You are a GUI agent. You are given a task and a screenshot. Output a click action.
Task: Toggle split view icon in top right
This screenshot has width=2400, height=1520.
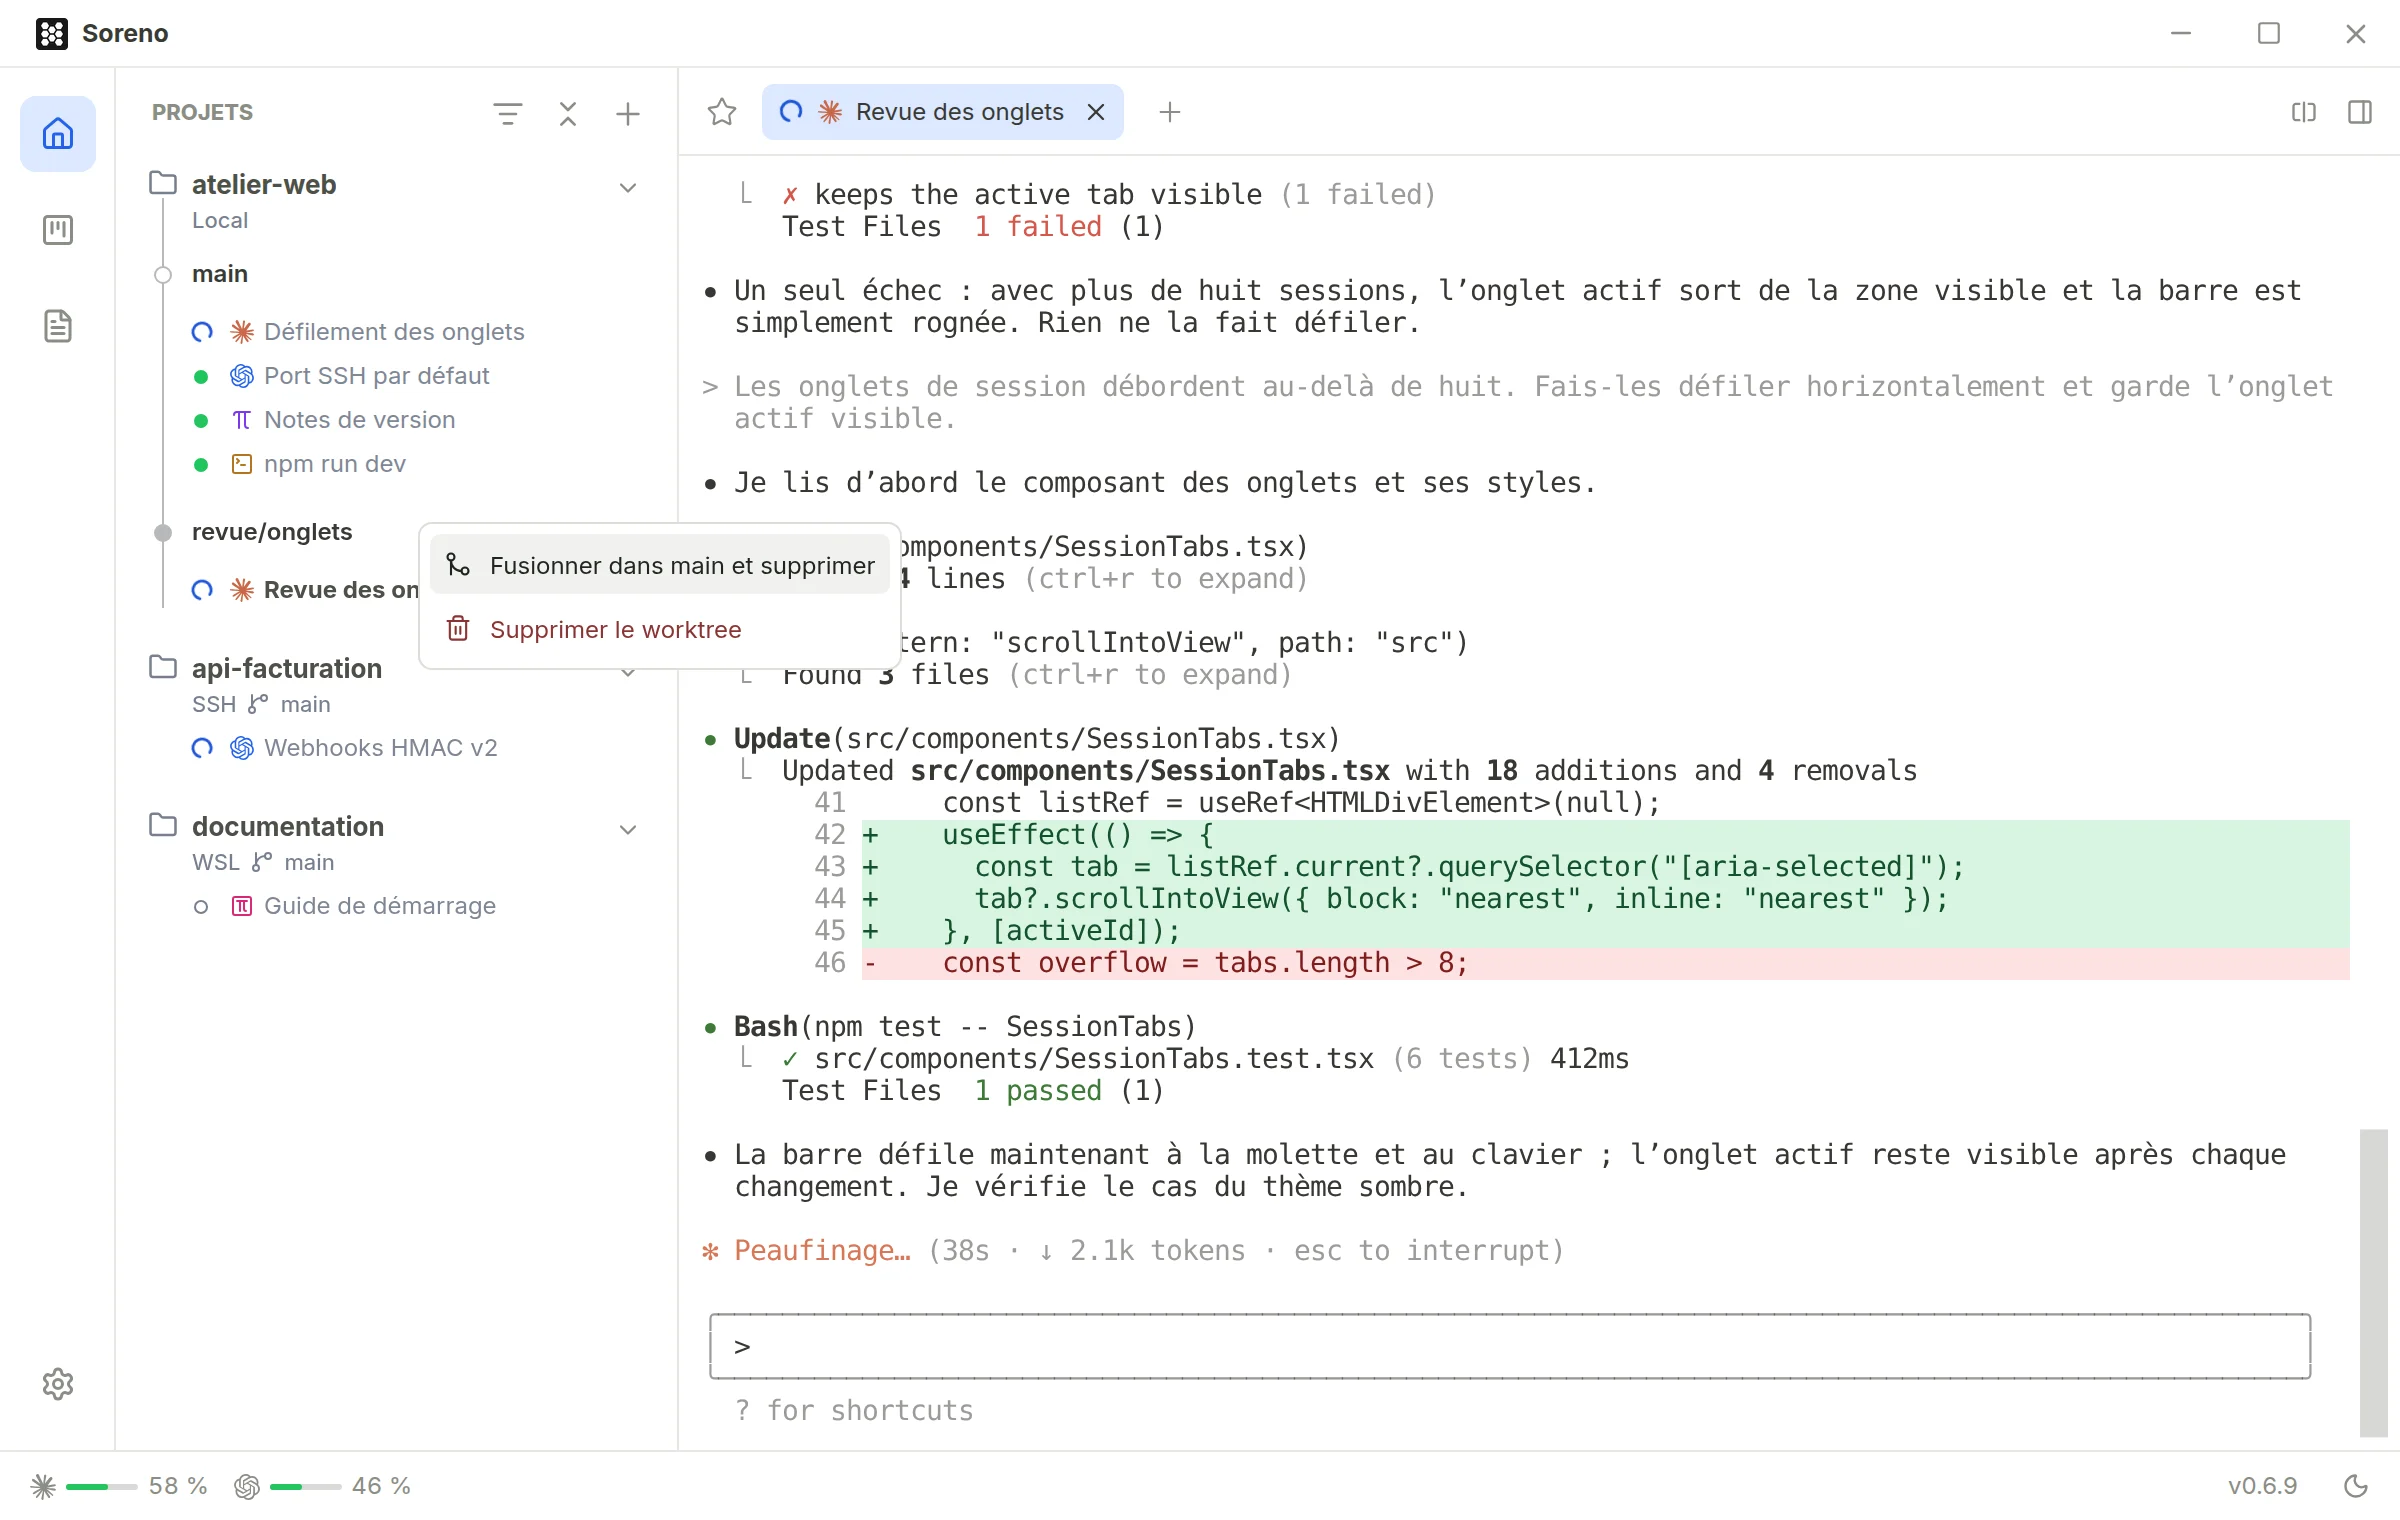pyautogui.click(x=2304, y=112)
